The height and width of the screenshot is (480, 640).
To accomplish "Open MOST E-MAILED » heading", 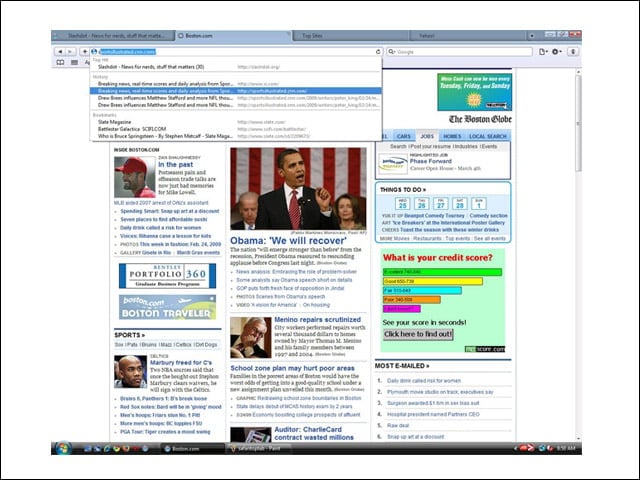I will [x=402, y=366].
